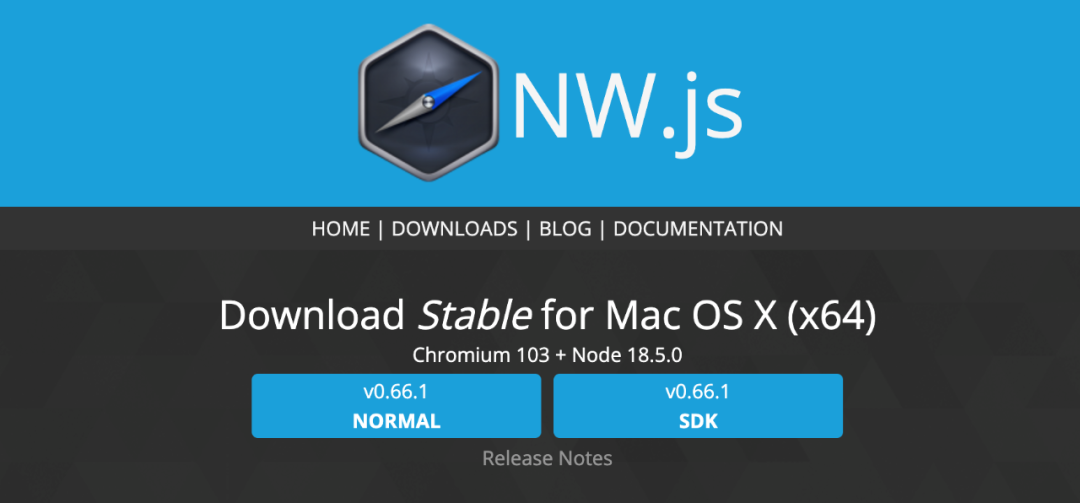Go to the HOME page
This screenshot has height=503, width=1080.
click(341, 229)
